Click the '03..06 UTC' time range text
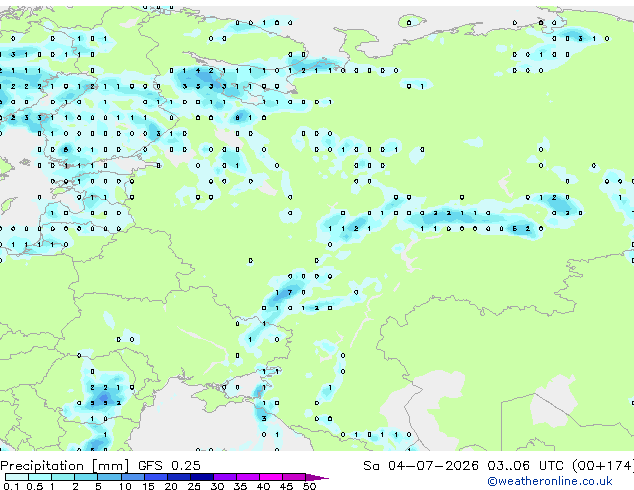 coord(525,466)
